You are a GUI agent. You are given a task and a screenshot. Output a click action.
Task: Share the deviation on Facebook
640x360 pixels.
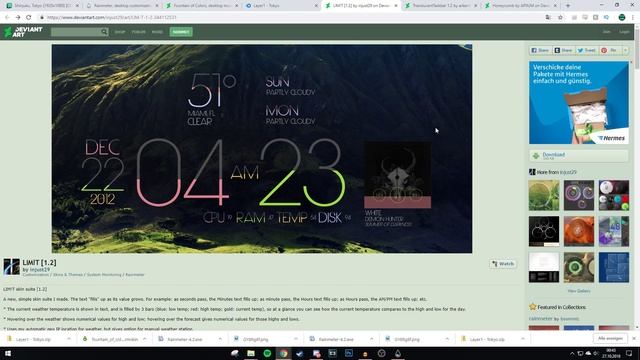(540, 50)
